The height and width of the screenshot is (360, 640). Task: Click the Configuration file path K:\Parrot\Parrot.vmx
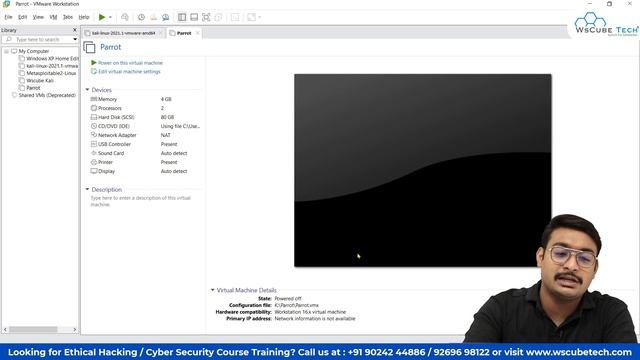[x=296, y=305]
